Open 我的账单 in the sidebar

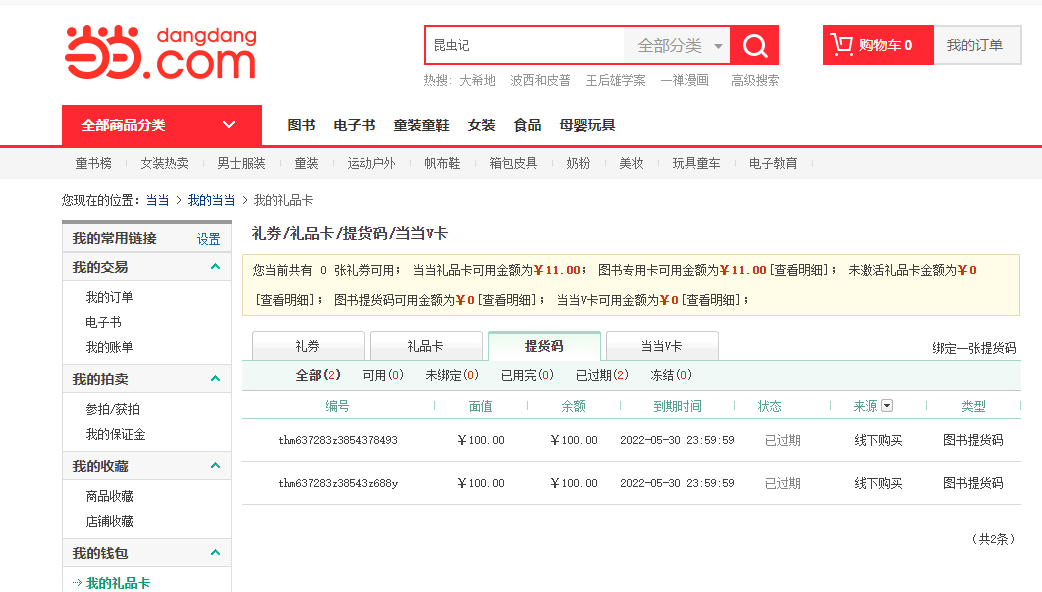[110, 347]
